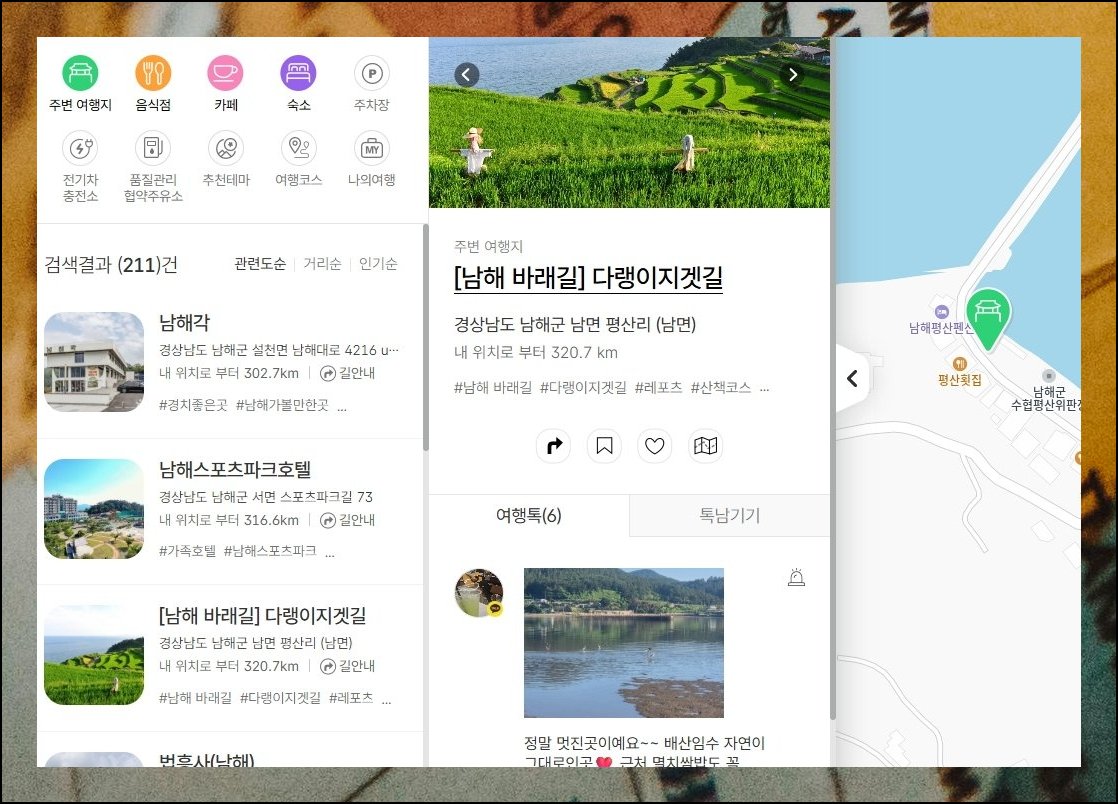Viewport: 1118px width, 804px height.
Task: Click the #남해스포츠파크 hashtag
Action: (x=270, y=551)
